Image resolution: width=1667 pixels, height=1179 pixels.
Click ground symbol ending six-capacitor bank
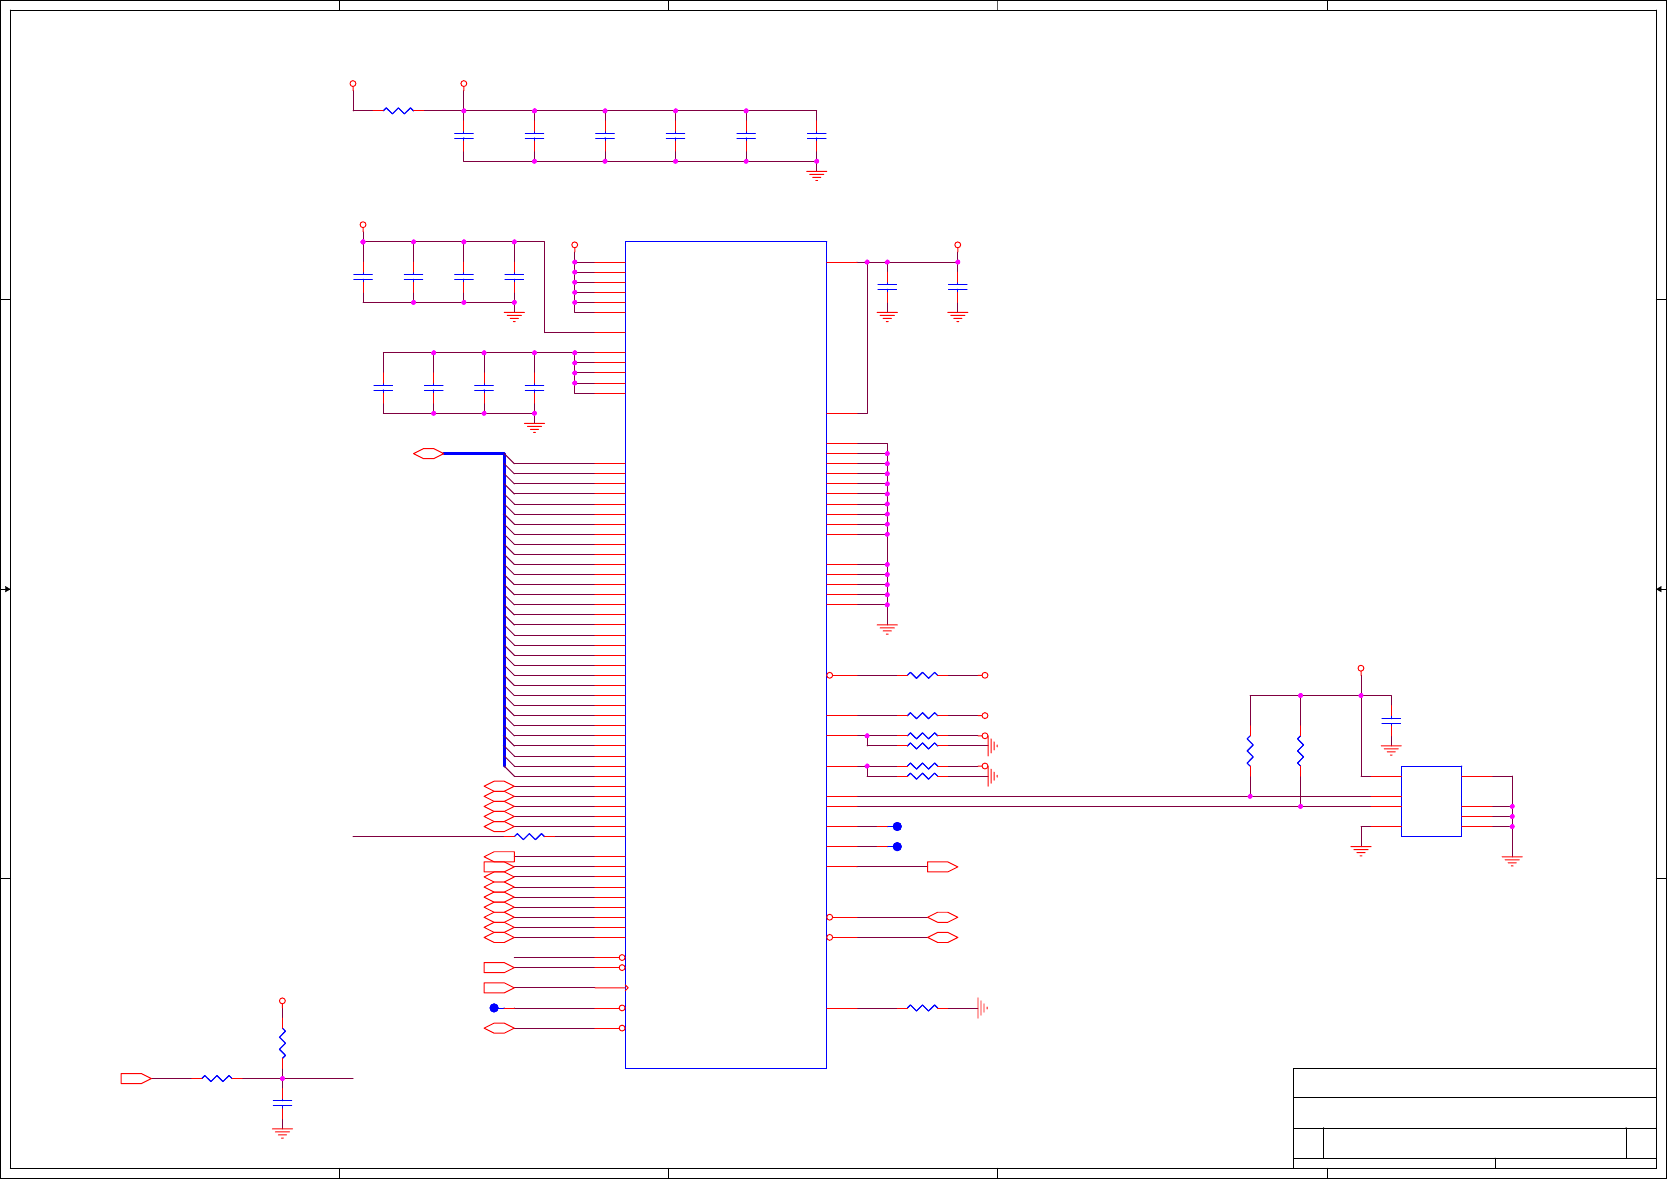coord(816,174)
